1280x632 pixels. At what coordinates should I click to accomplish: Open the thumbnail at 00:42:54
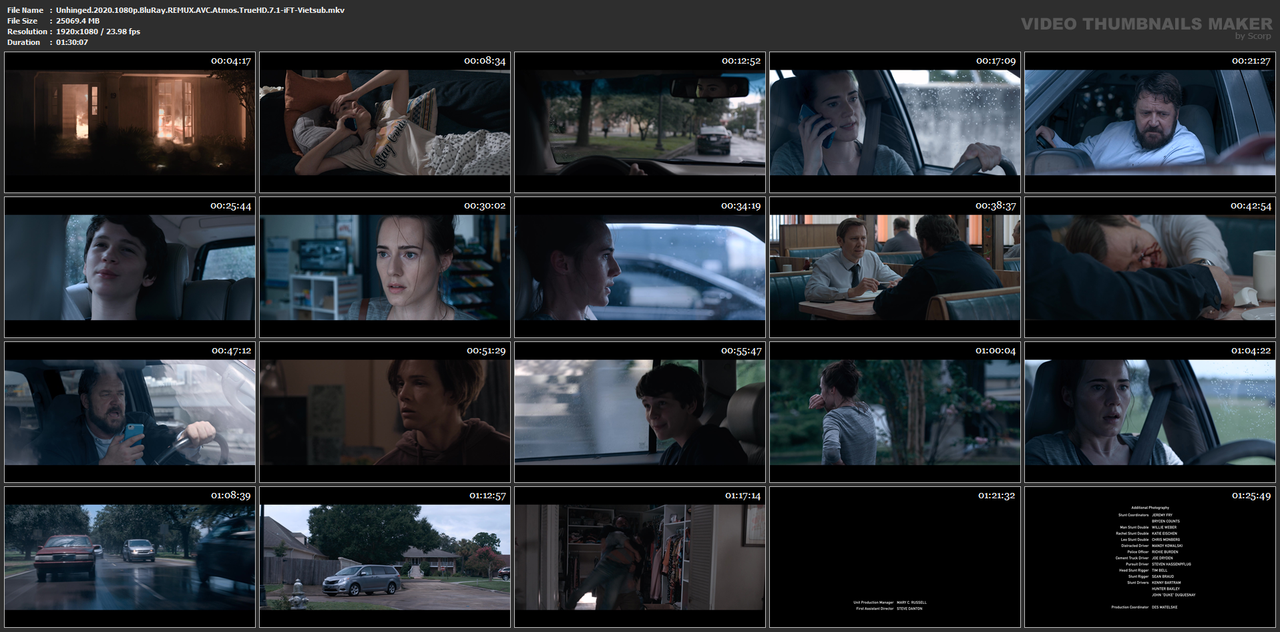pos(1150,267)
